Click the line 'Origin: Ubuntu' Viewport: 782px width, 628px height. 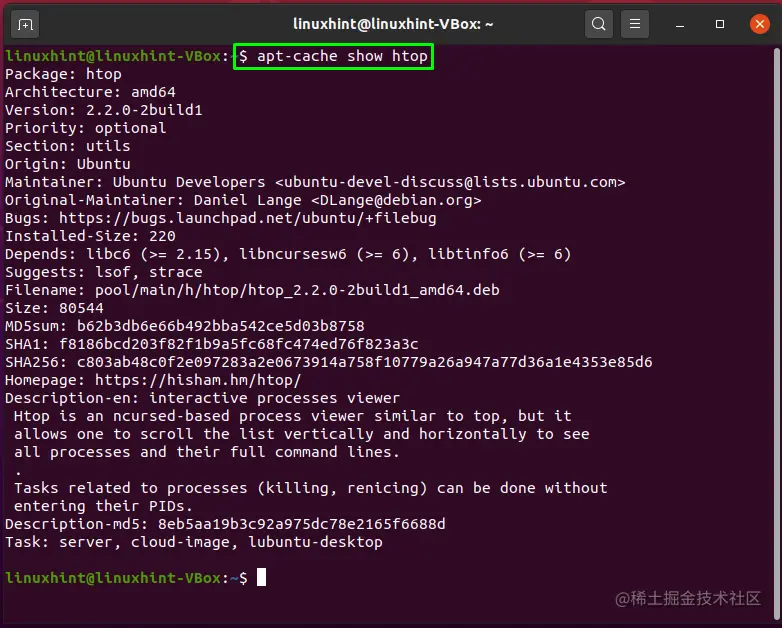[68, 164]
